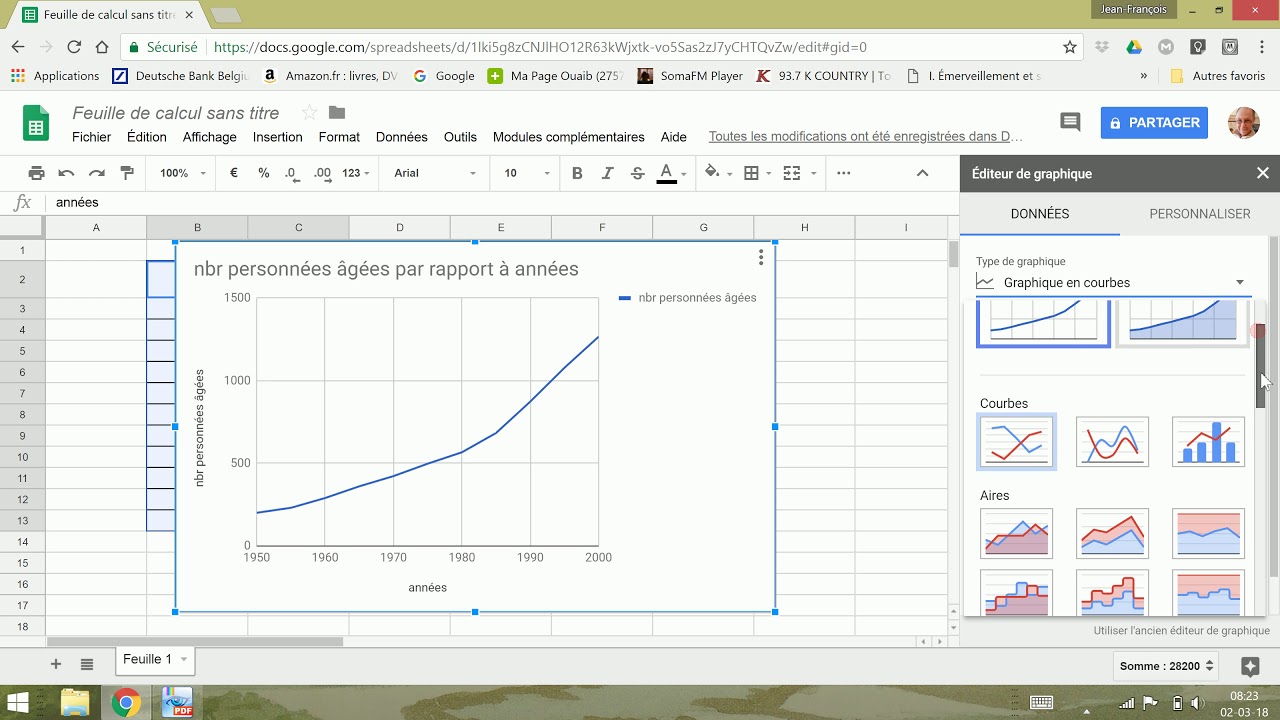The width and height of the screenshot is (1280, 720).
Task: Open the fill color picker
Action: click(x=716, y=173)
